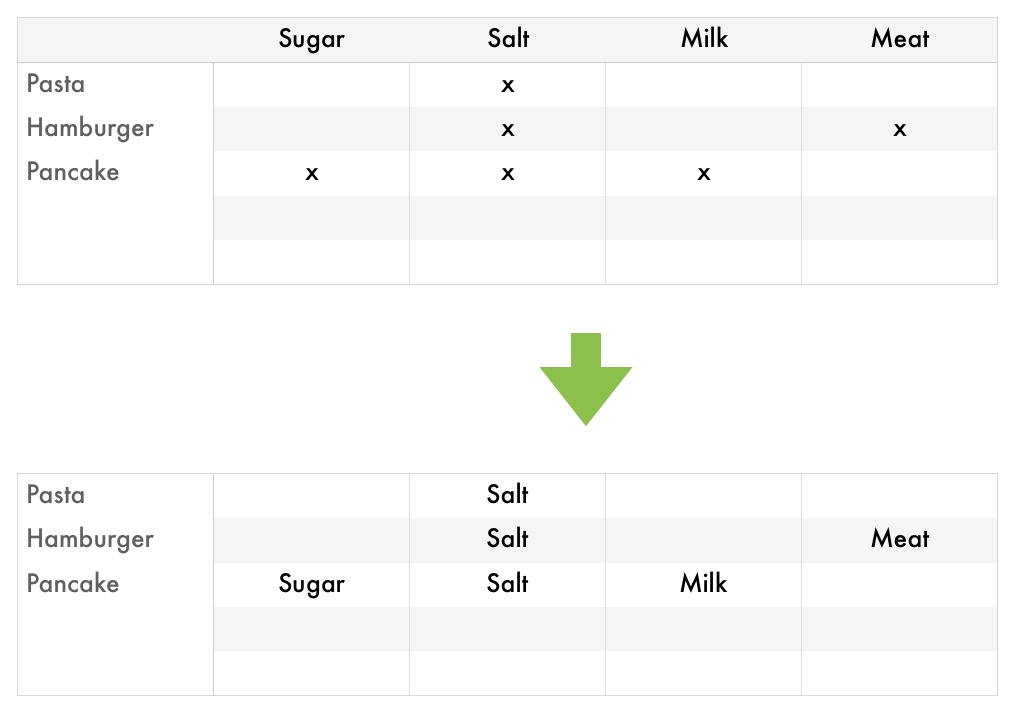Click the Hamburger row label in top table
Screen dimensions: 1018x716
(x=90, y=128)
